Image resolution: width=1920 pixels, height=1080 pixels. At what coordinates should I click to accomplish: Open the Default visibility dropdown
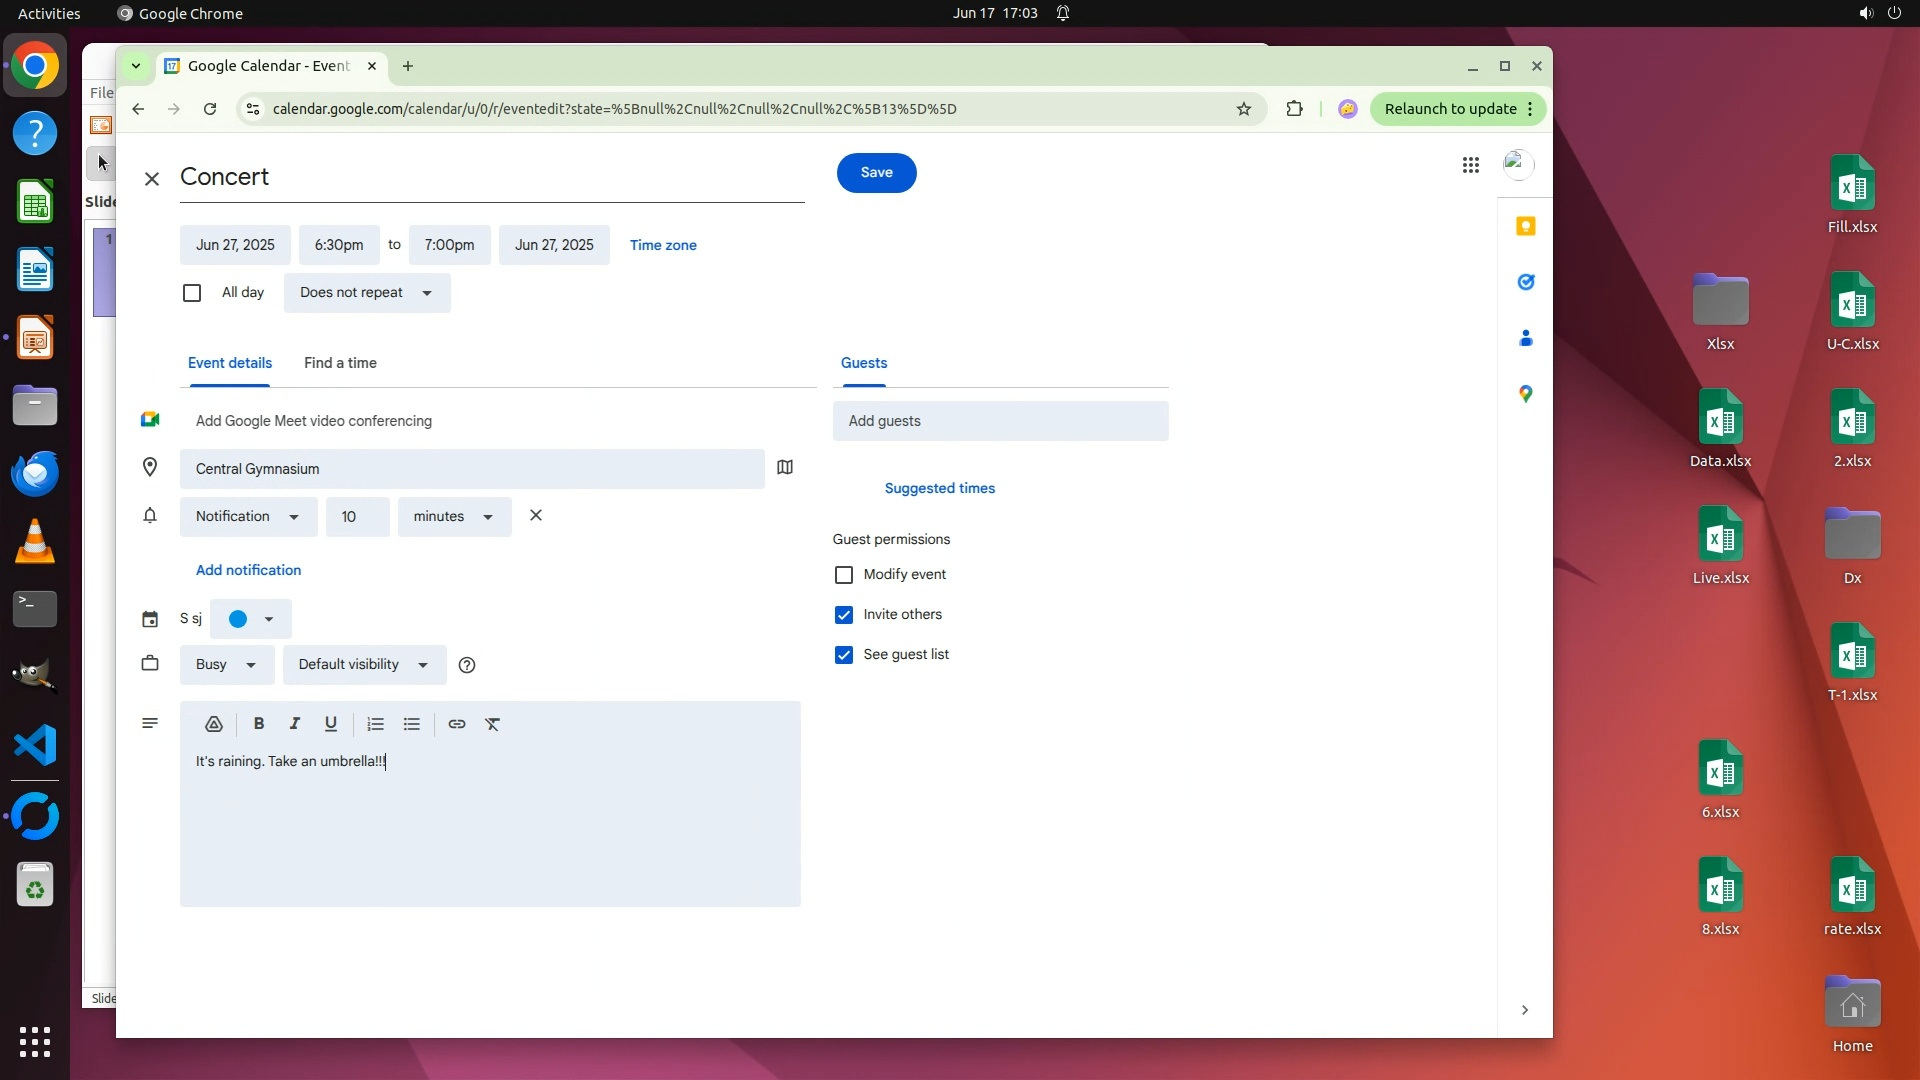point(364,665)
